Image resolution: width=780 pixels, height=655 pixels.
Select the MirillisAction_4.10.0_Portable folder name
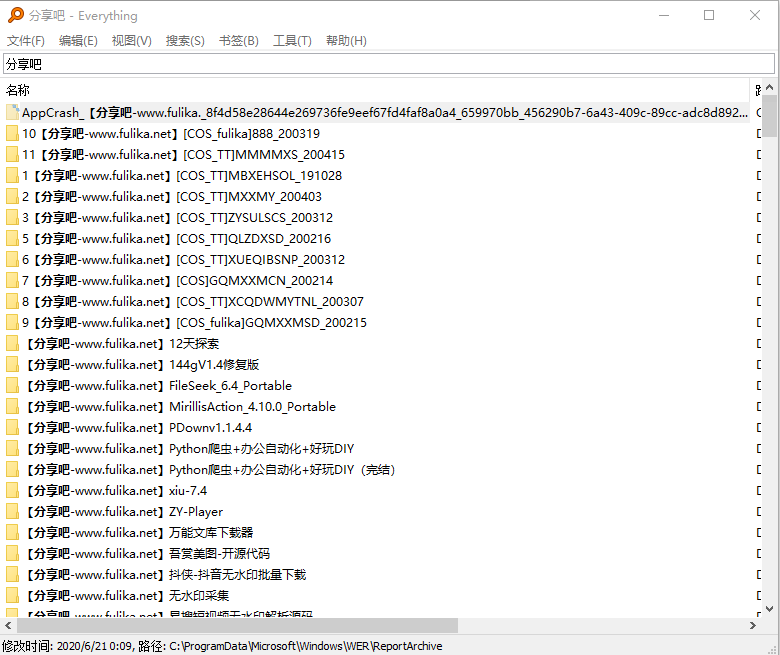pyautogui.click(x=181, y=407)
